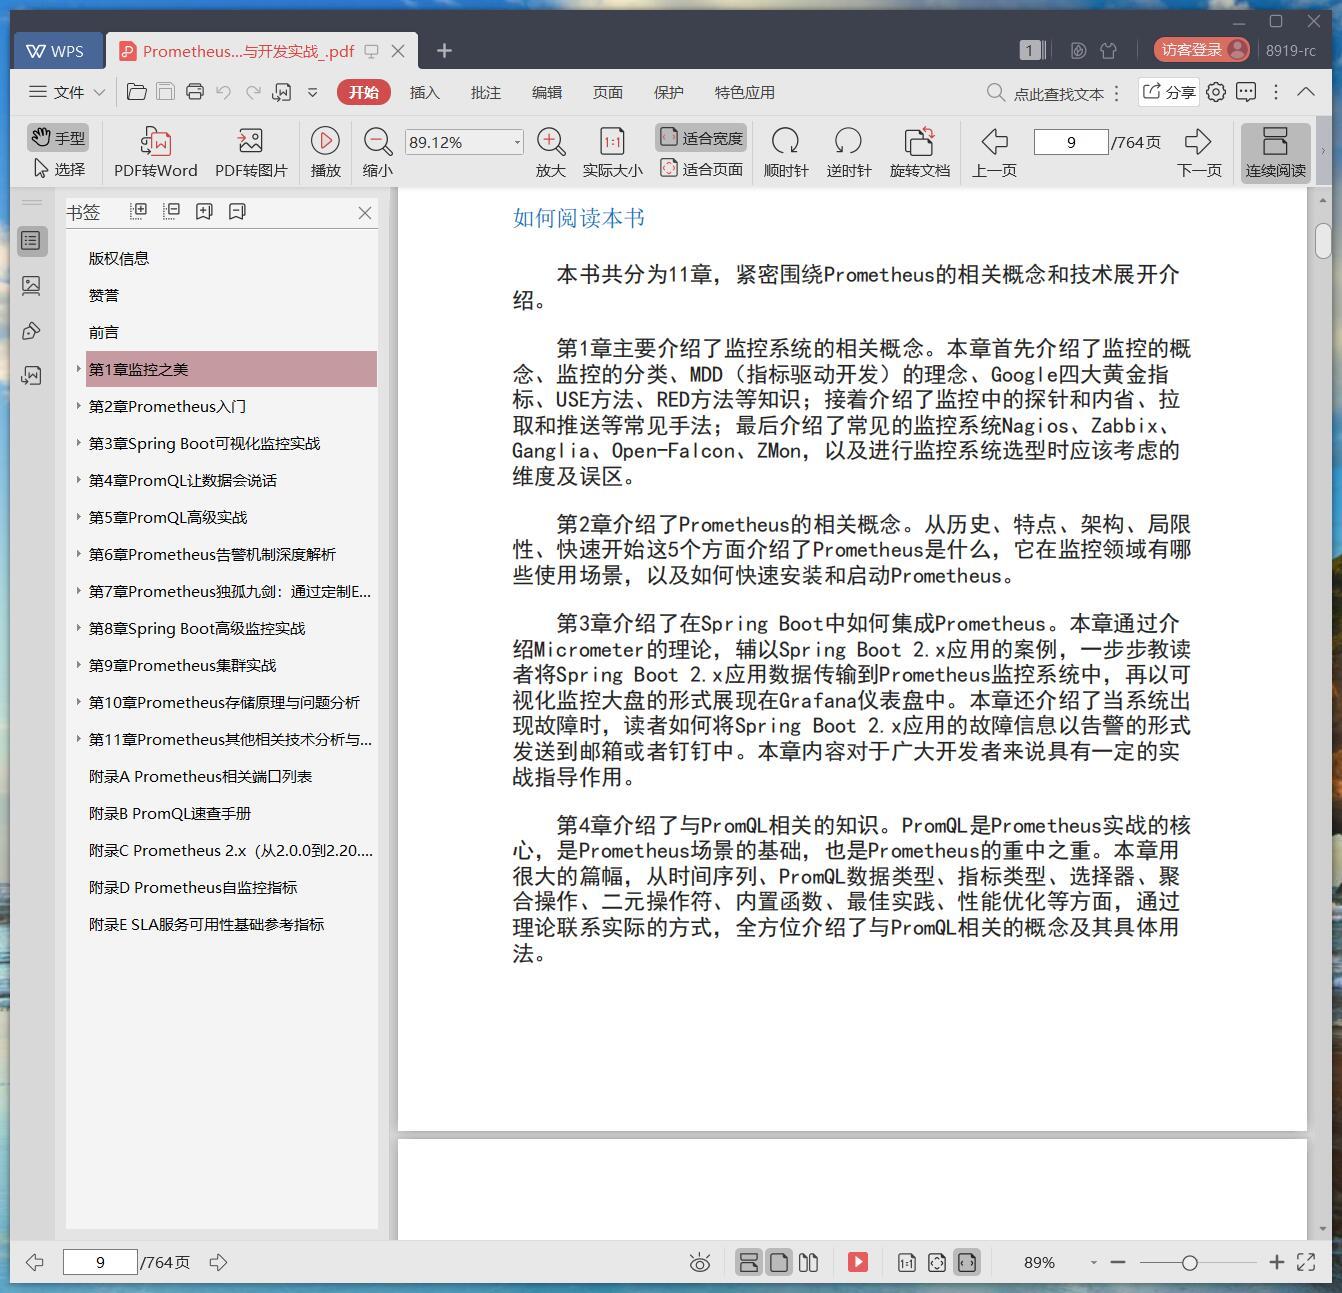Select the 插入 ribbon tab
Viewport: 1342px width, 1293px height.
click(x=424, y=92)
